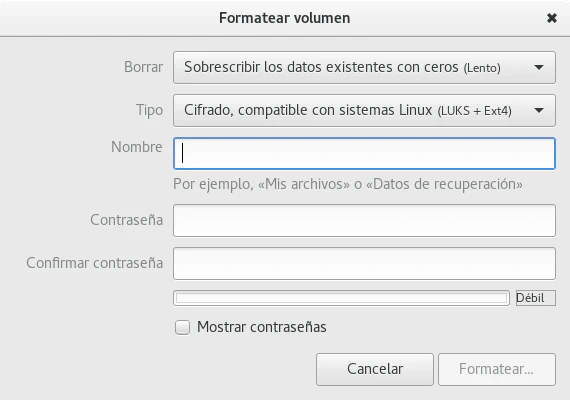Focus the Nombre text field
This screenshot has width=570, height=400.
[364, 153]
